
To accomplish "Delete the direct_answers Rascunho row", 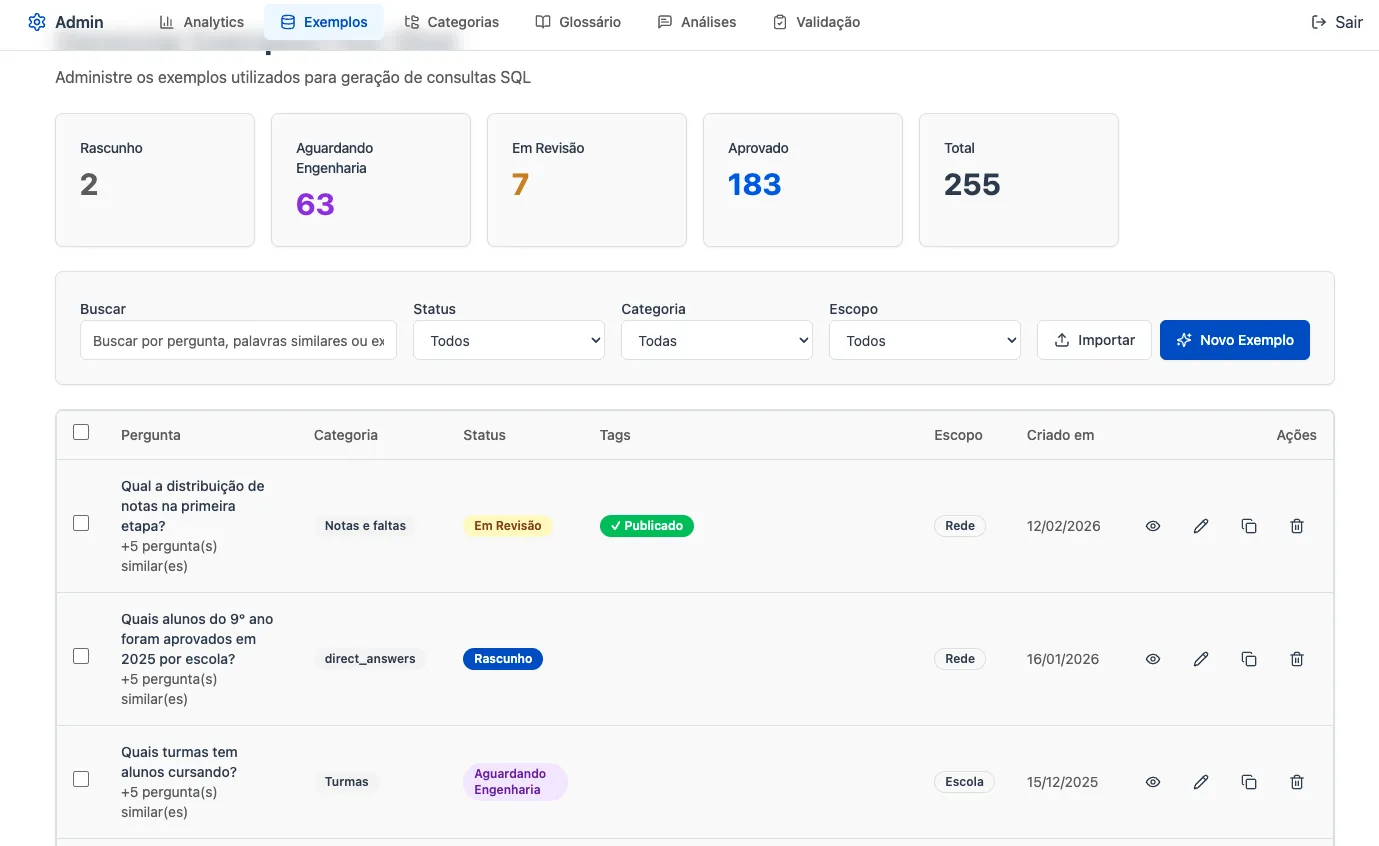I will [1297, 659].
